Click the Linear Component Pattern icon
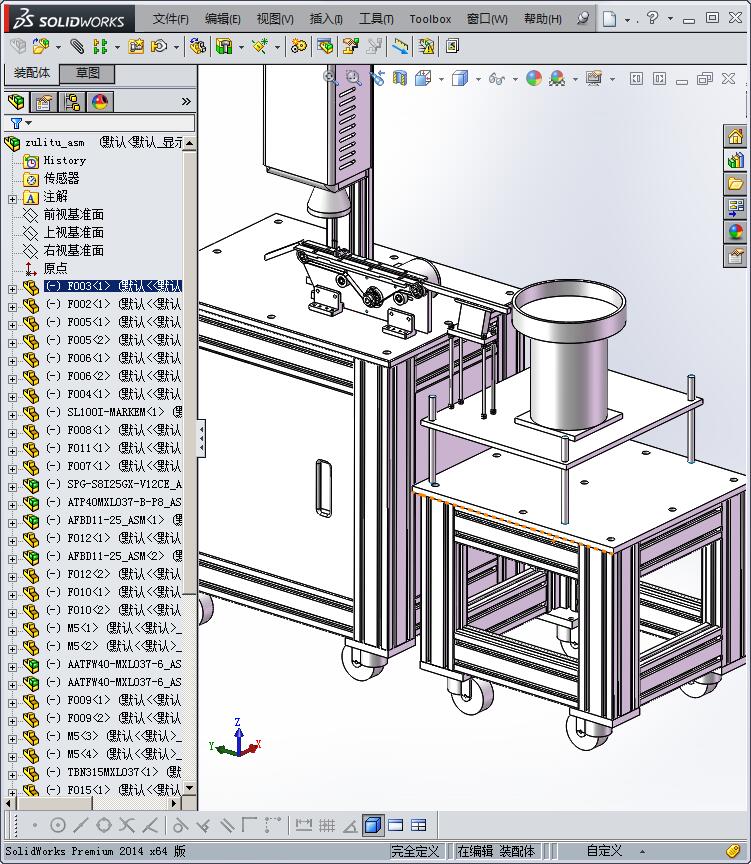The width and height of the screenshot is (751, 864). click(x=100, y=46)
